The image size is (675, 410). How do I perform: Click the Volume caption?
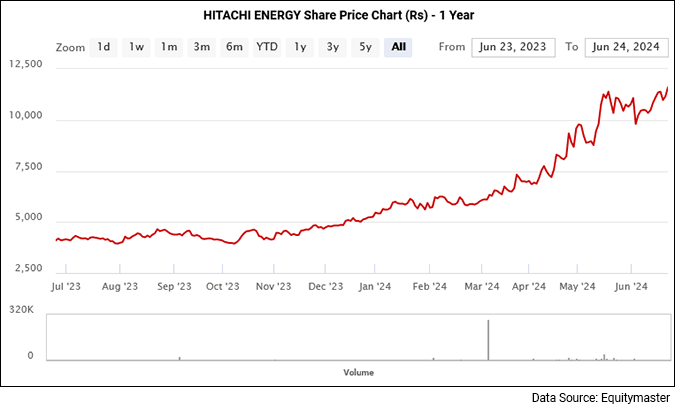pos(359,373)
